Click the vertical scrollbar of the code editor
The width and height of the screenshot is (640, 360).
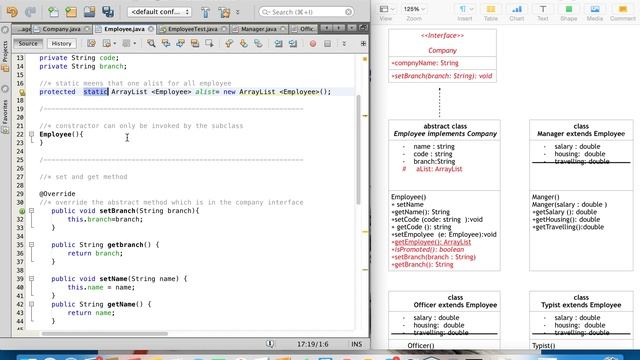358,149
